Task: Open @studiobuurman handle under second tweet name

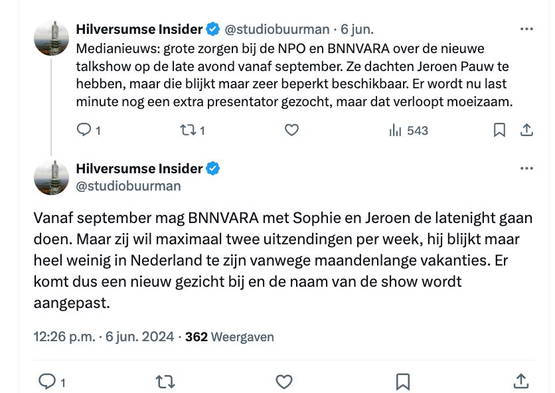Action: [x=128, y=186]
